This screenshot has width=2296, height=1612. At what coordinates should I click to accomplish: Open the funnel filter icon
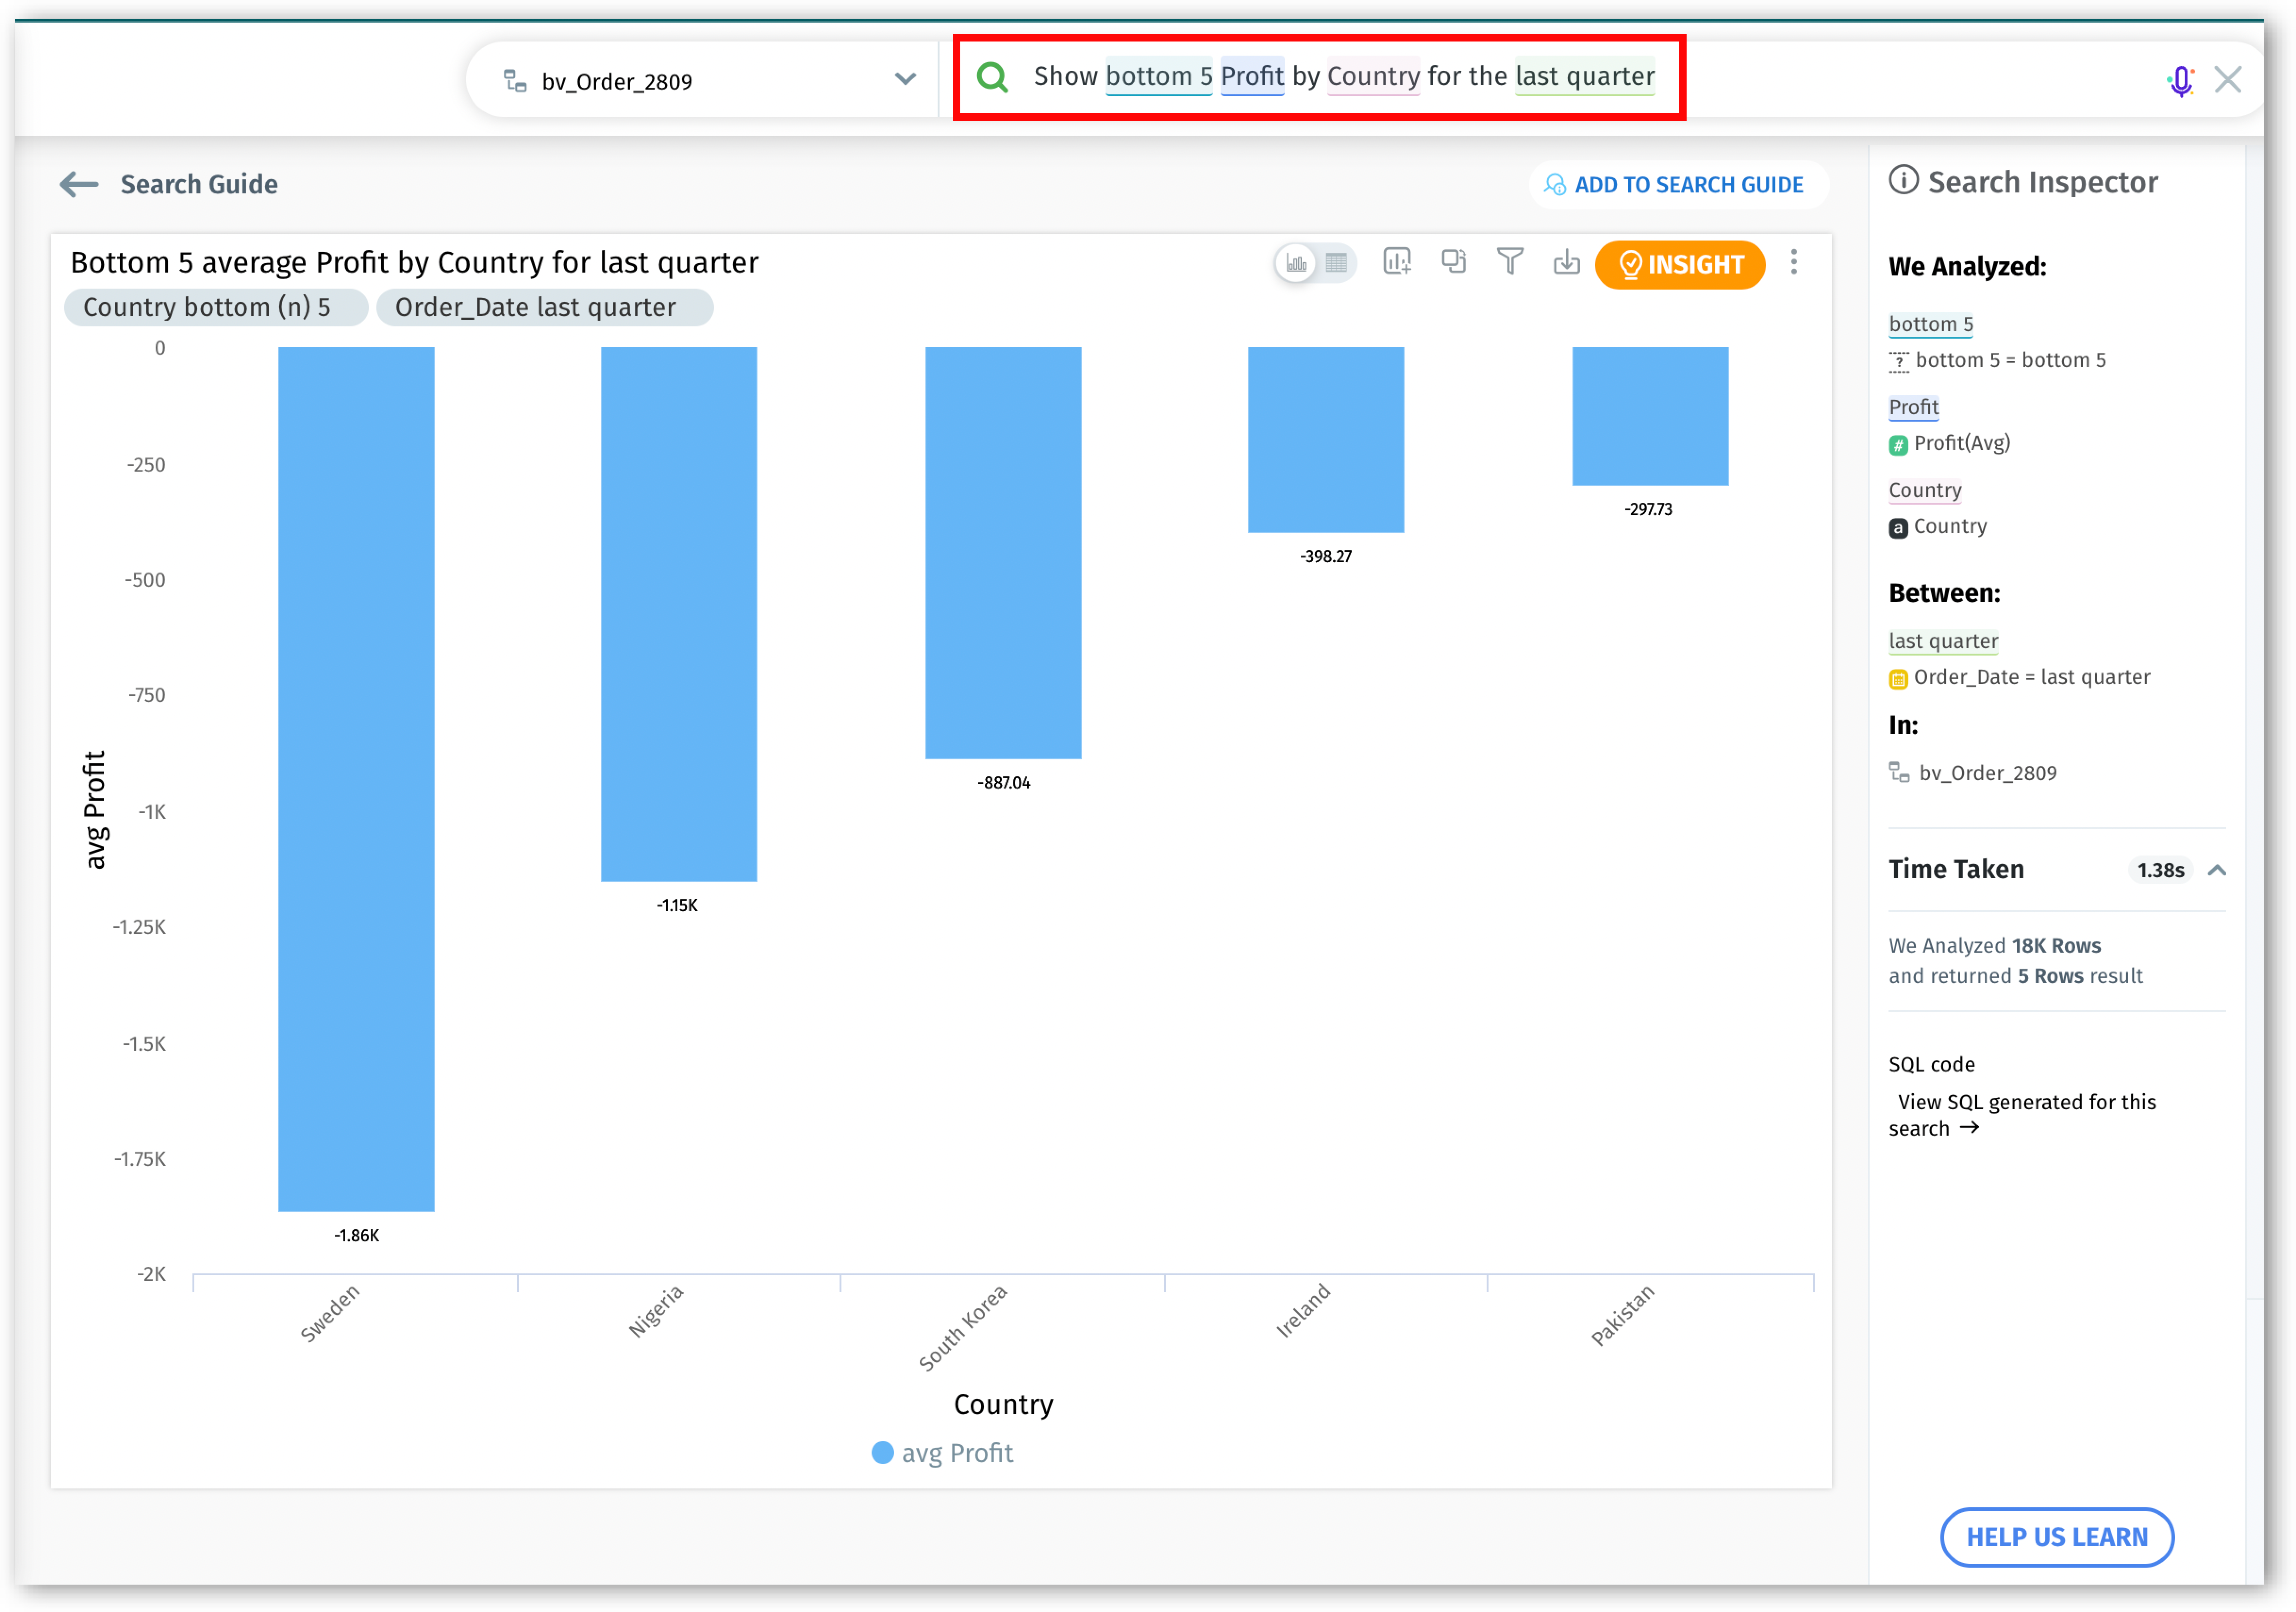point(1510,262)
